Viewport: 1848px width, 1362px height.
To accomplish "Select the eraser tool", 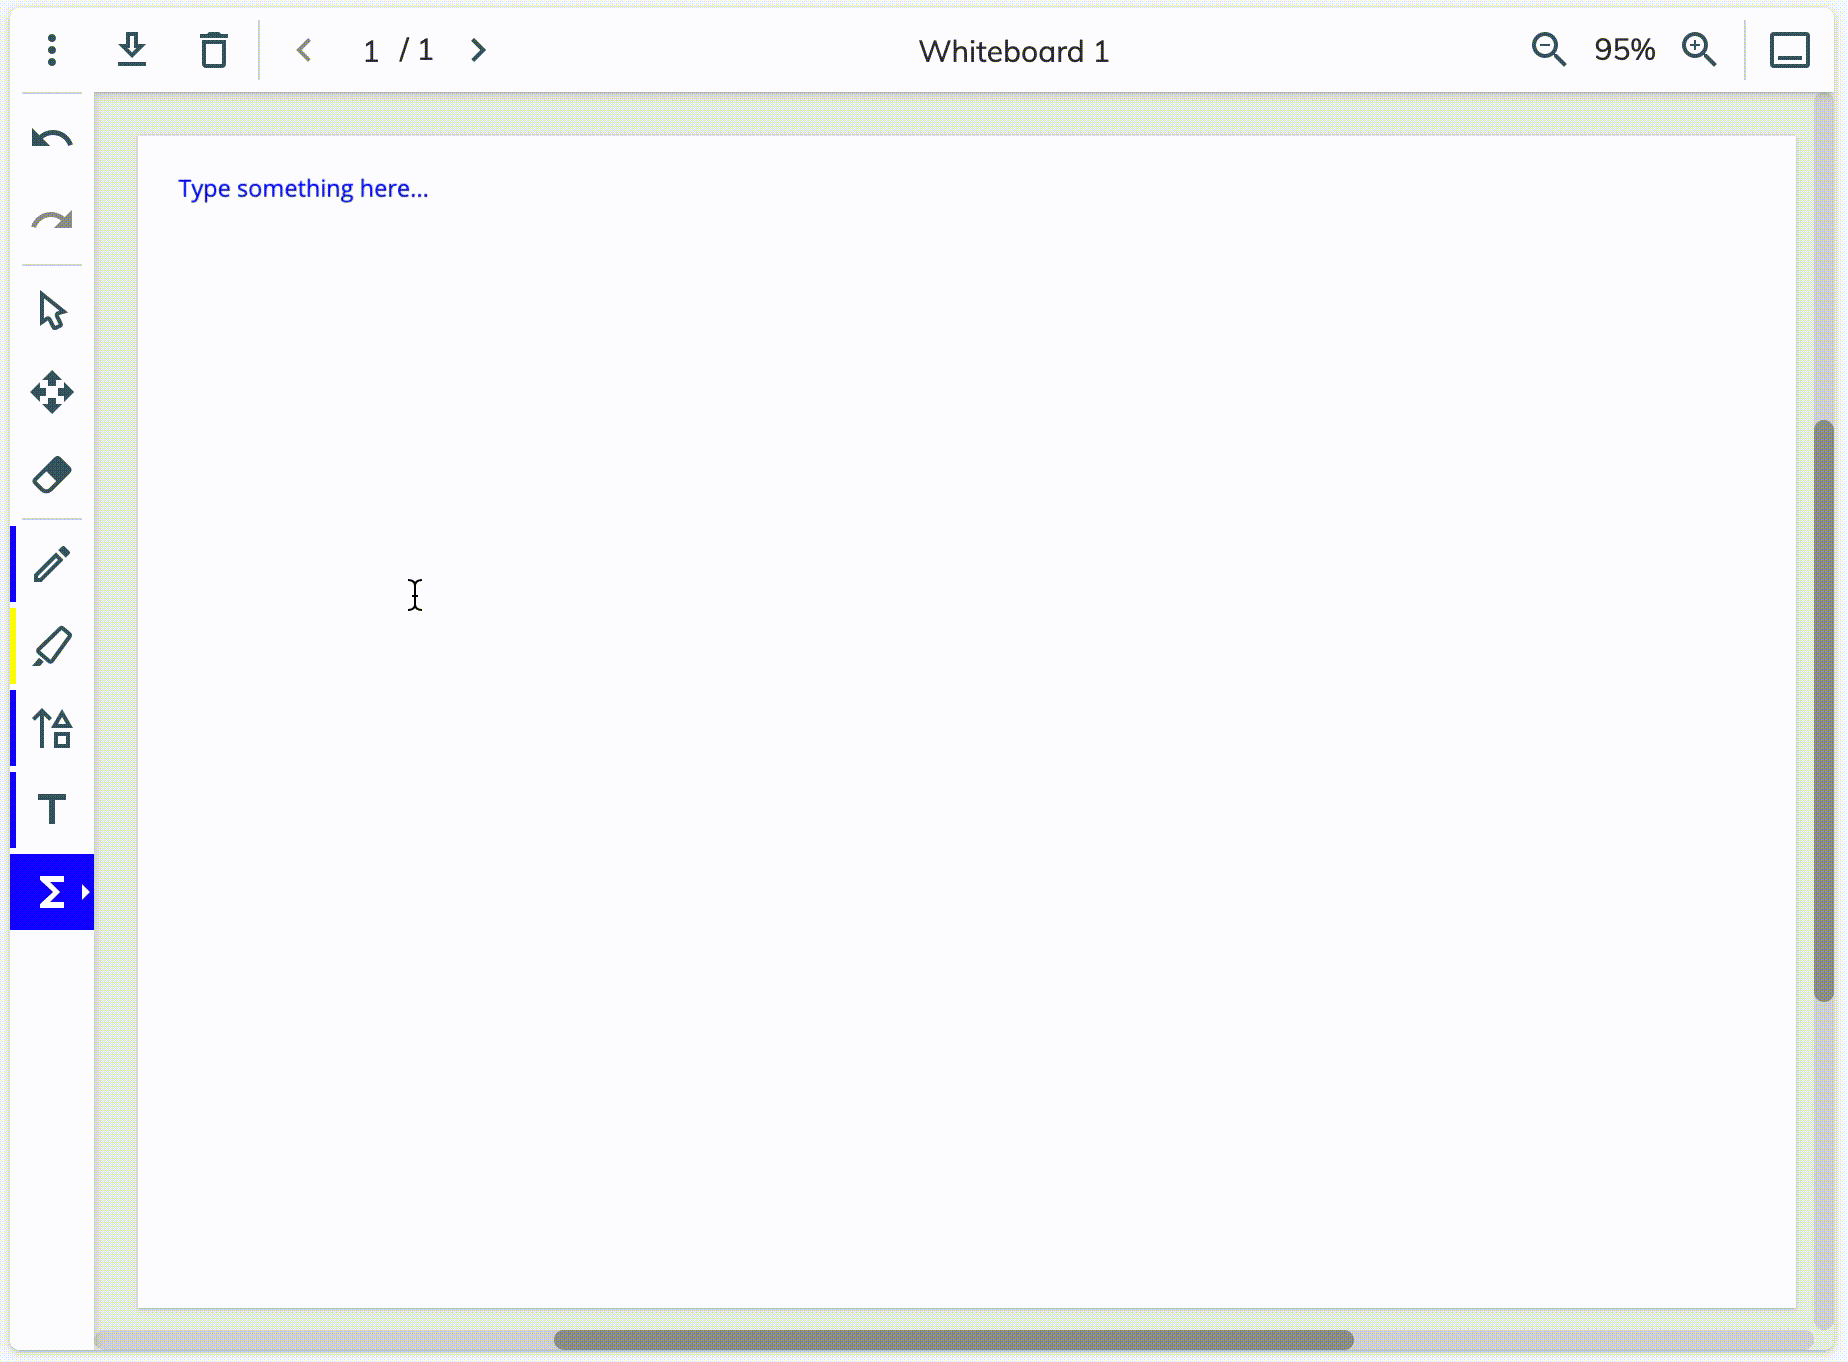I will [52, 474].
